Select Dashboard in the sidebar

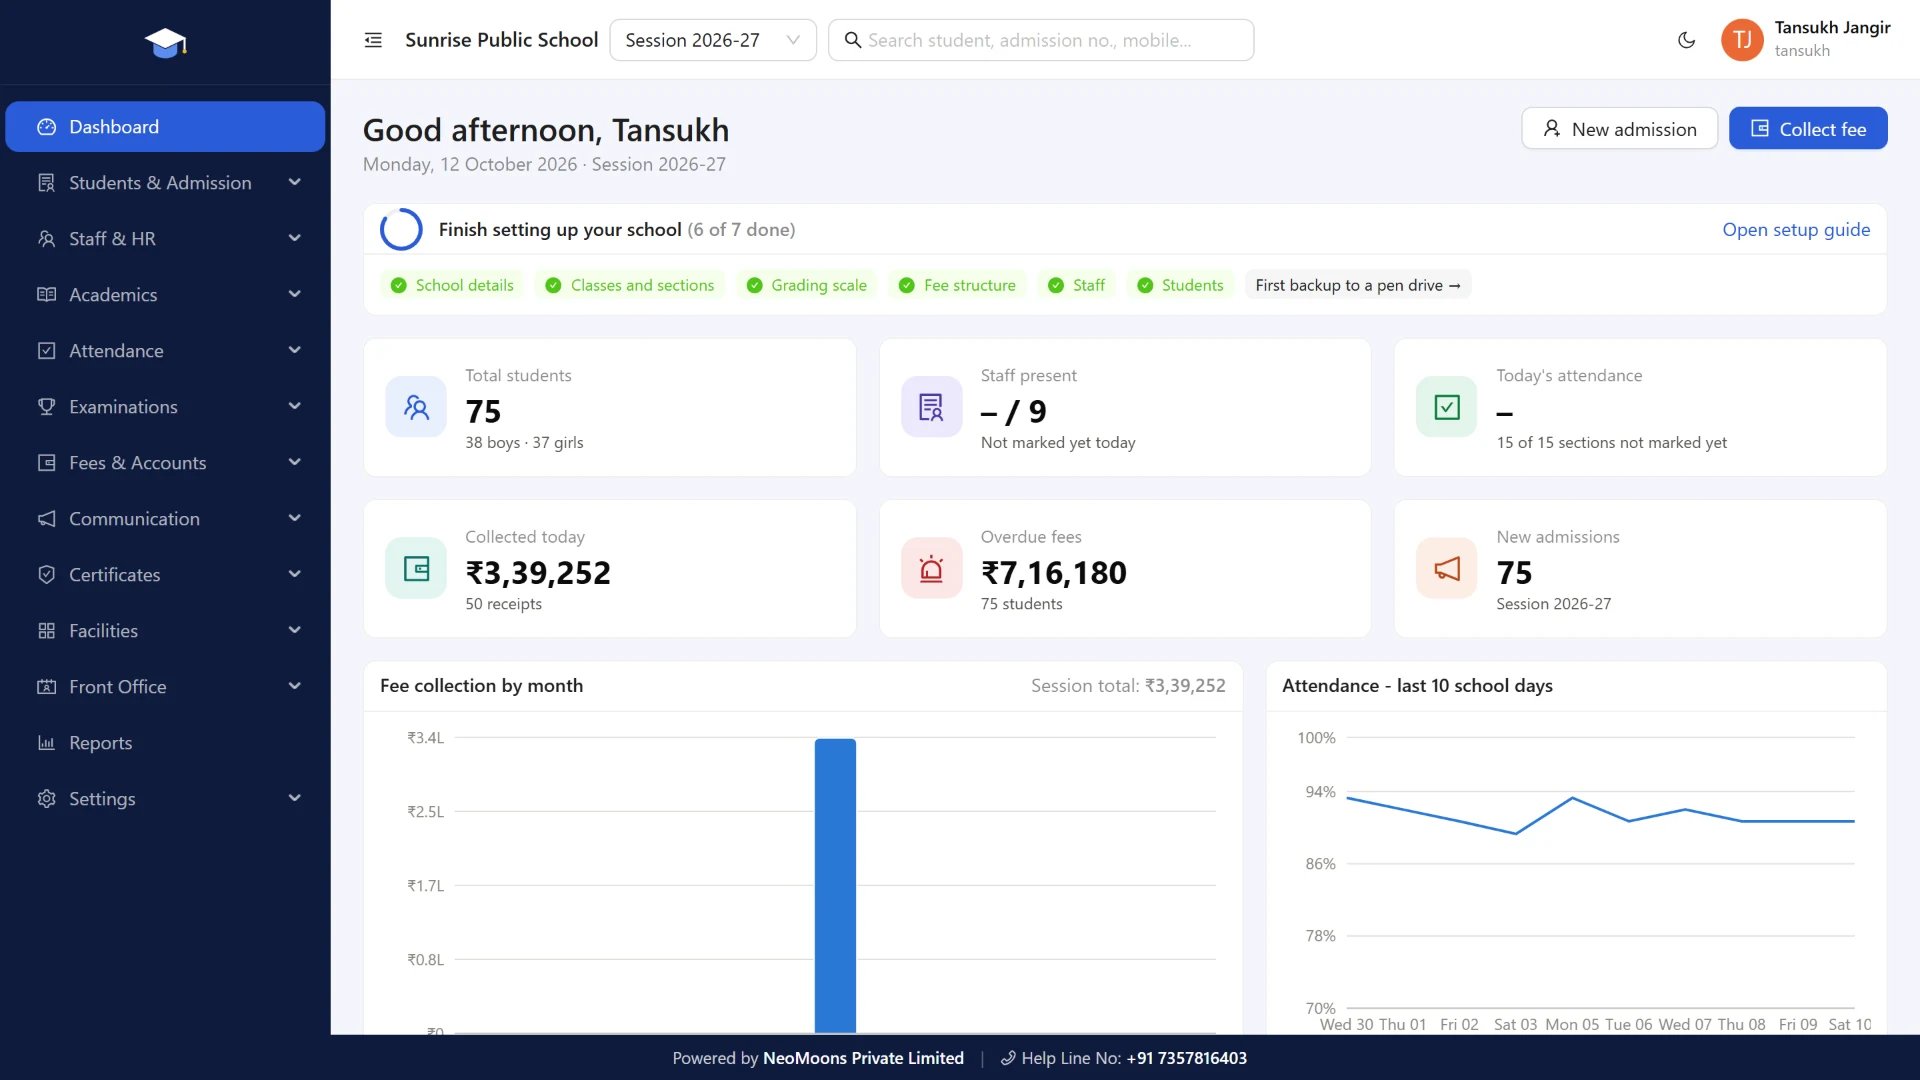click(x=165, y=127)
